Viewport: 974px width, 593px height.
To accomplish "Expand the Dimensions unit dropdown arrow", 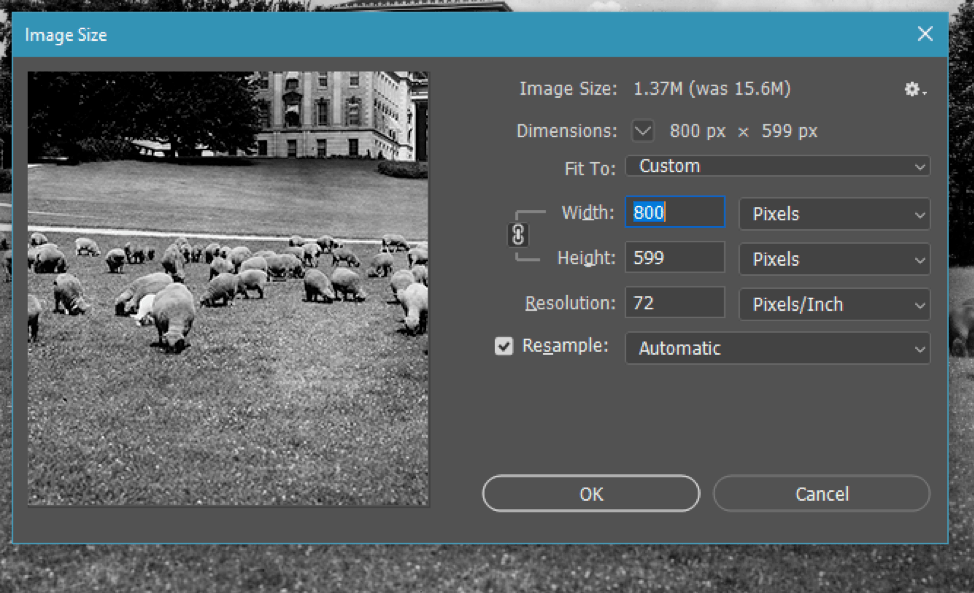I will 643,131.
